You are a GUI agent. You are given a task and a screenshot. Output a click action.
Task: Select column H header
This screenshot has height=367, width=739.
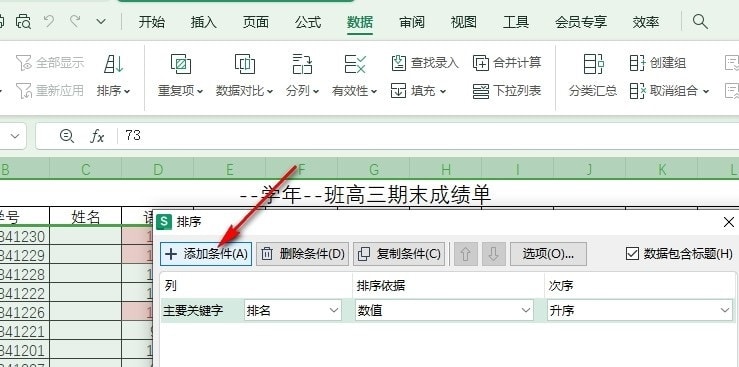[445, 170]
